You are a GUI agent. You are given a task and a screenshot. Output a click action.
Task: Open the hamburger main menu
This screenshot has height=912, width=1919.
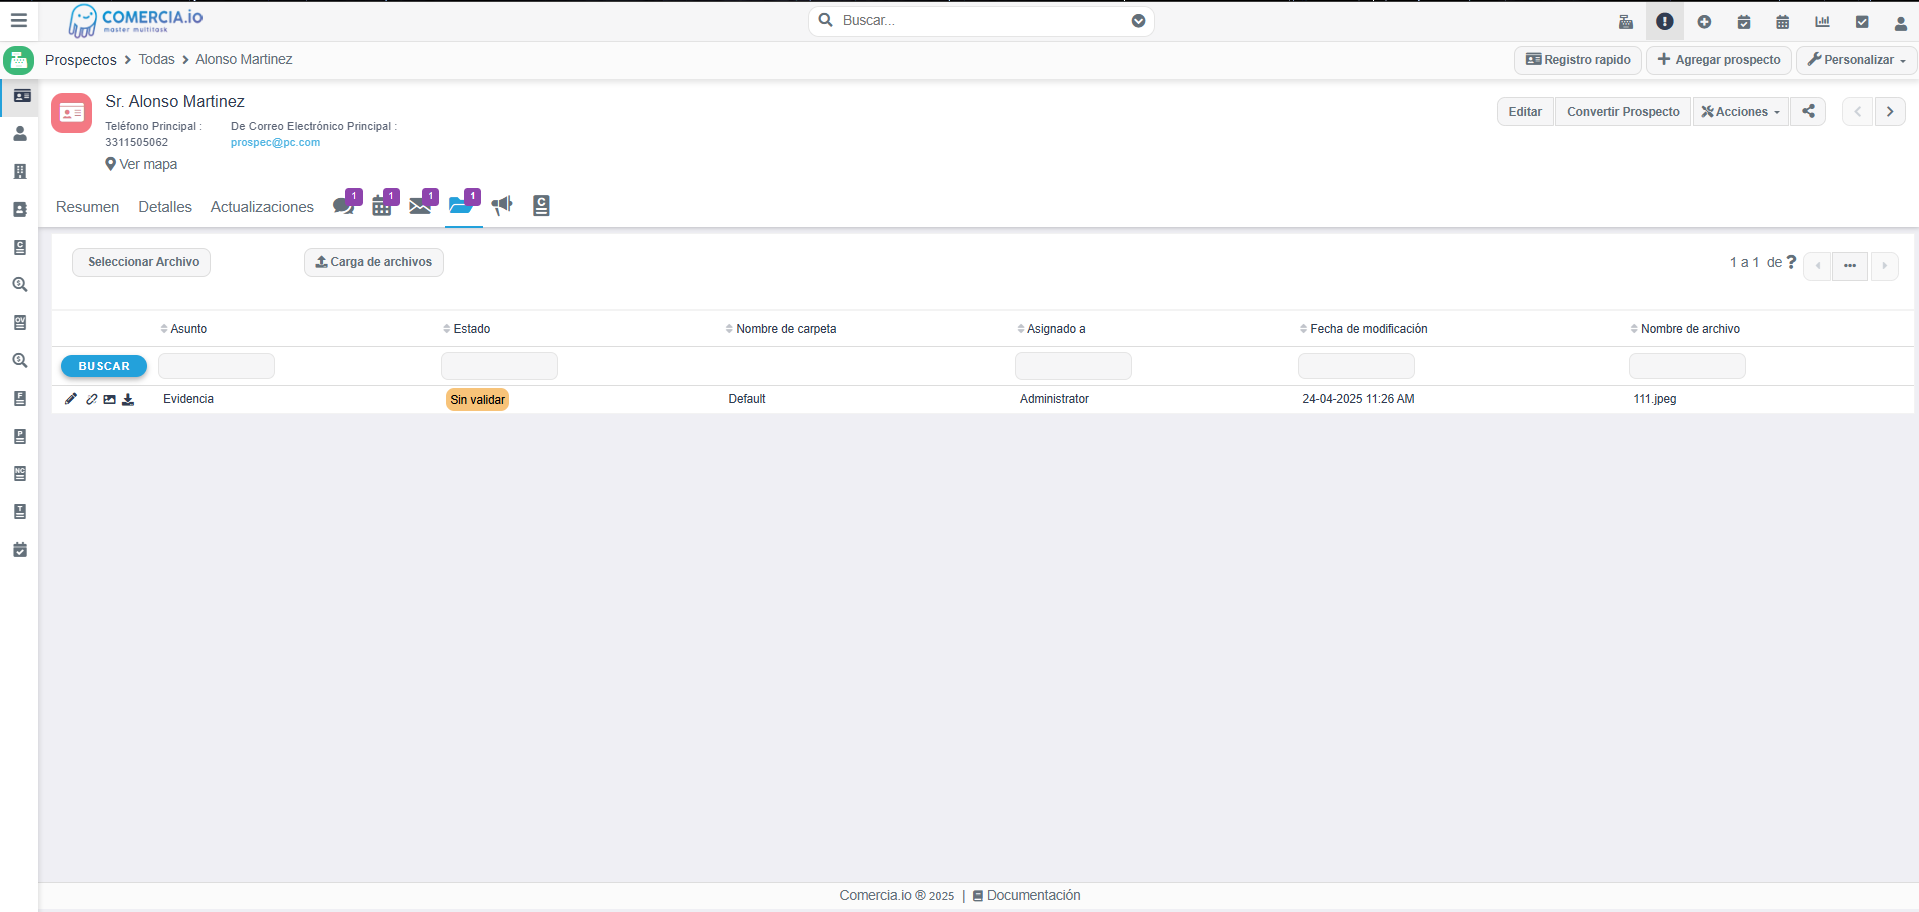point(18,20)
